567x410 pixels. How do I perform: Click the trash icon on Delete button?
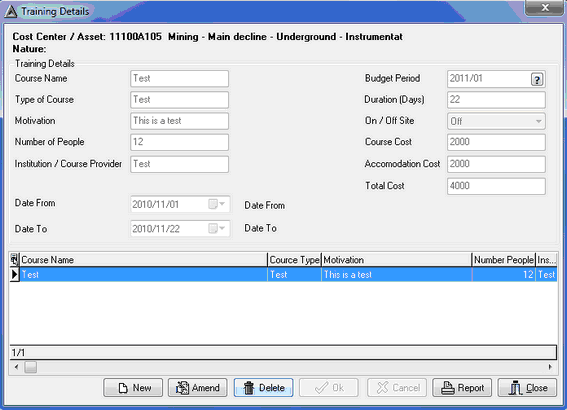click(249, 388)
